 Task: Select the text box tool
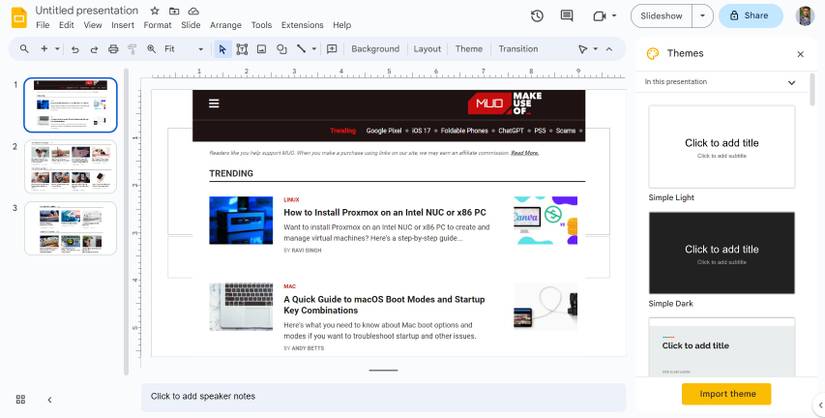point(242,49)
